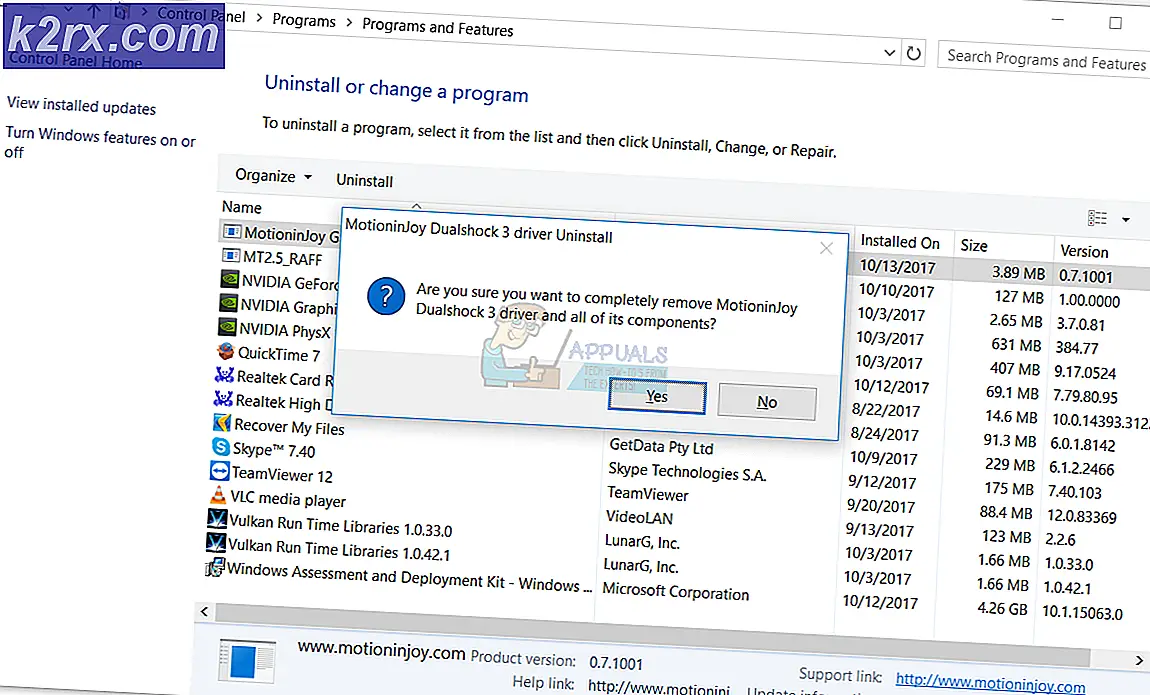Image resolution: width=1150 pixels, height=695 pixels.
Task: Click the 4.26 GB size cell
Action: point(1002,608)
